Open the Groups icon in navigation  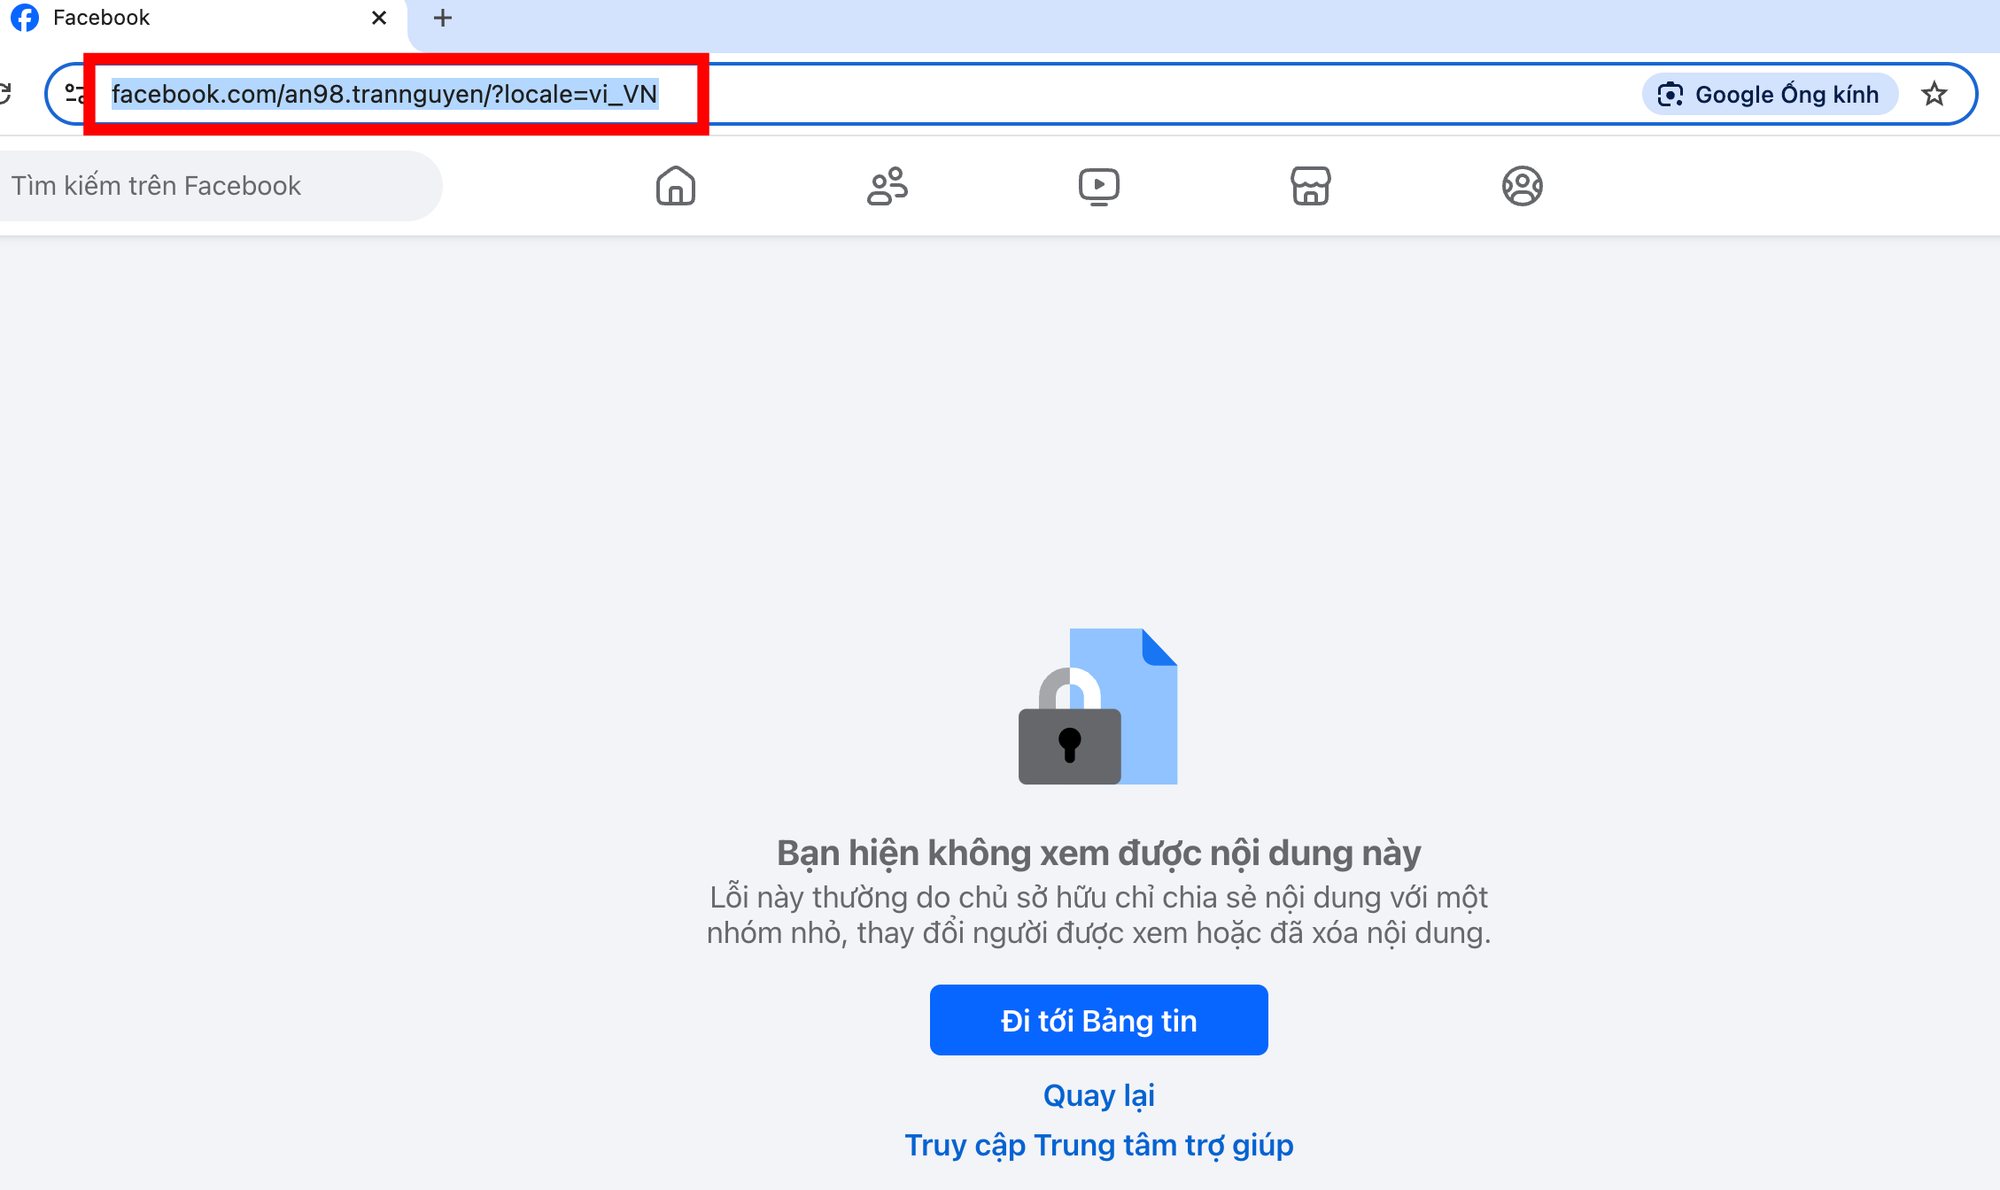[x=1522, y=186]
